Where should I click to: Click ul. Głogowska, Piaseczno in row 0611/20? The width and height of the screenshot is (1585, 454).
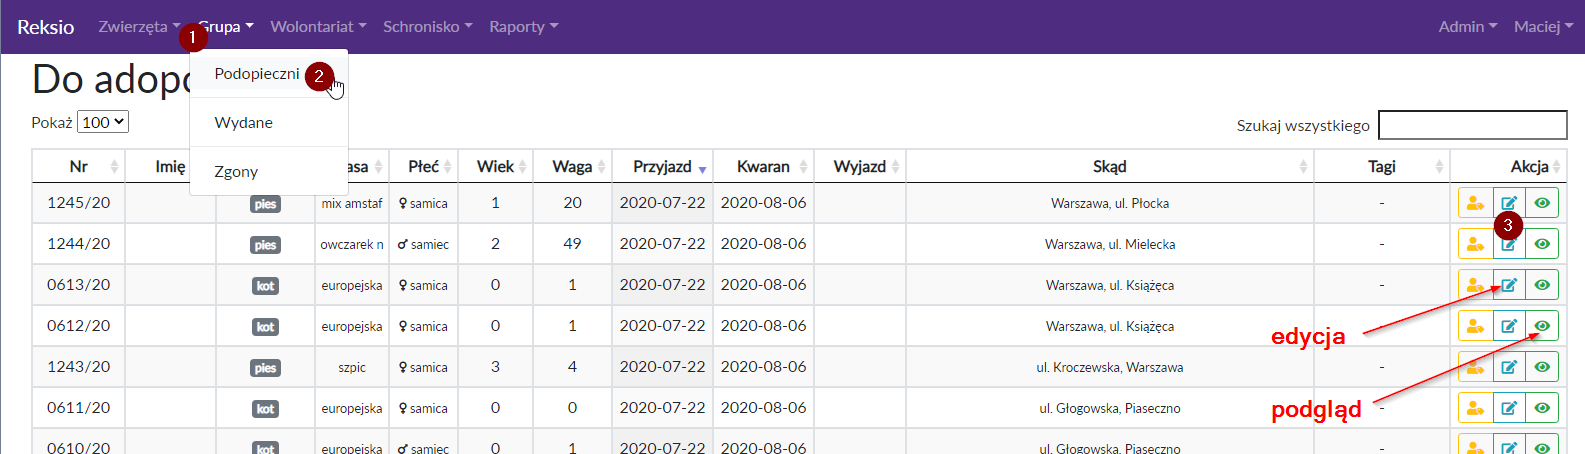[x=1110, y=408]
